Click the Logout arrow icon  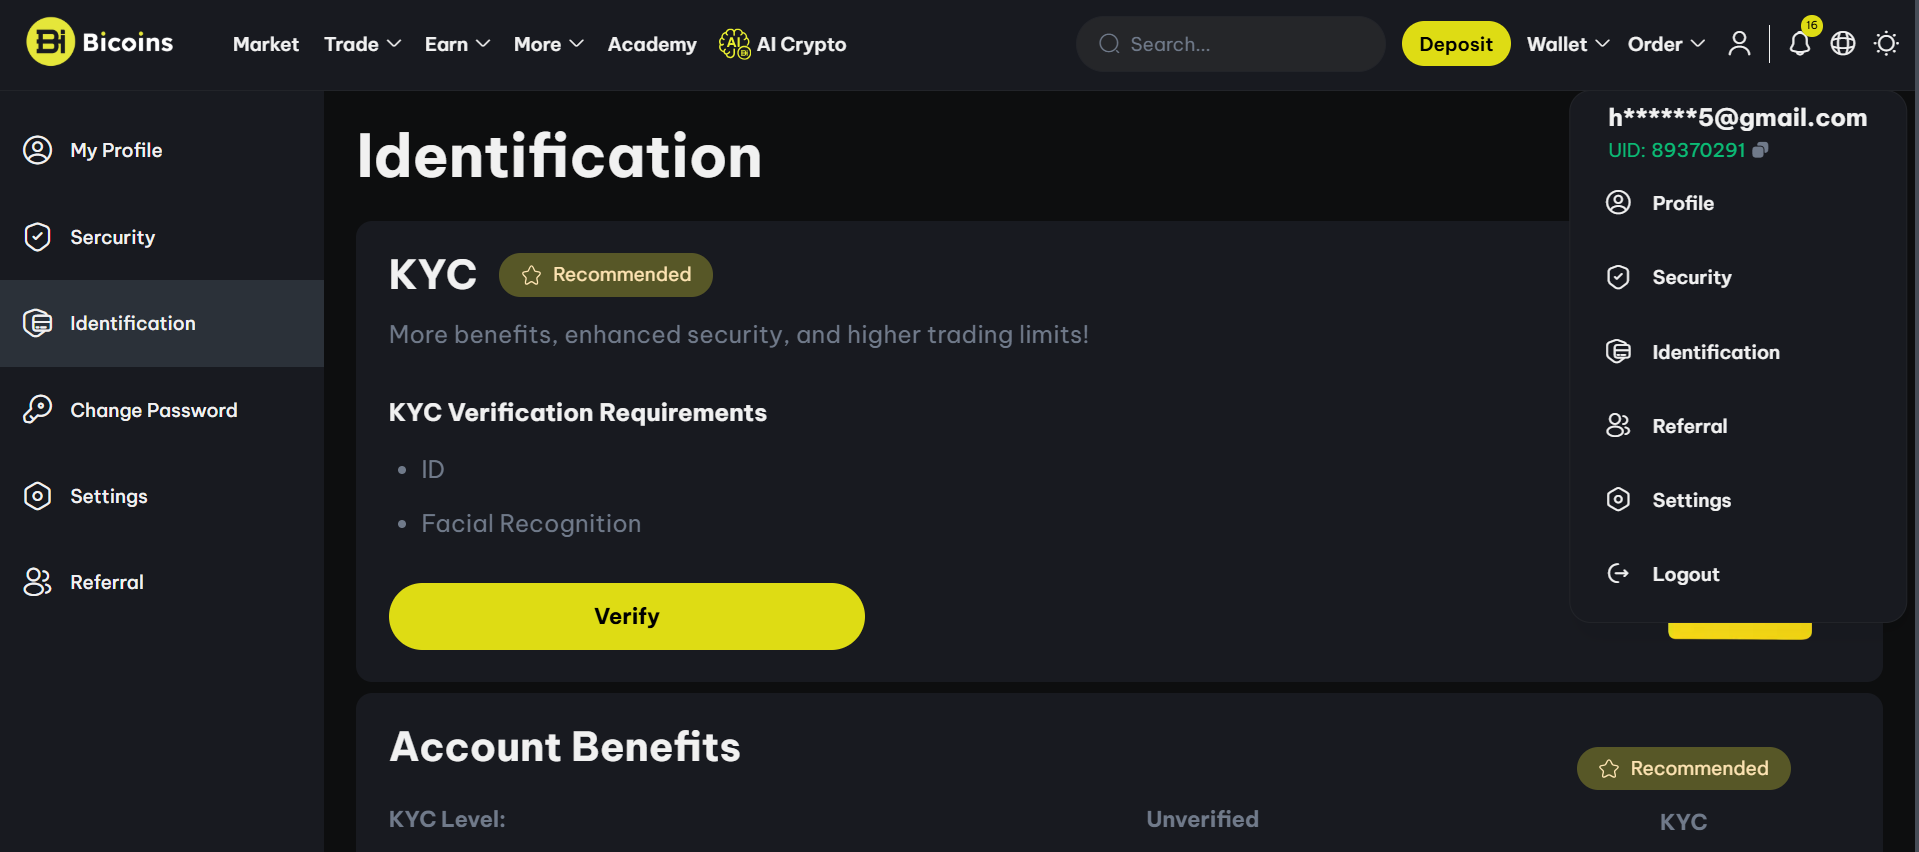pos(1618,574)
